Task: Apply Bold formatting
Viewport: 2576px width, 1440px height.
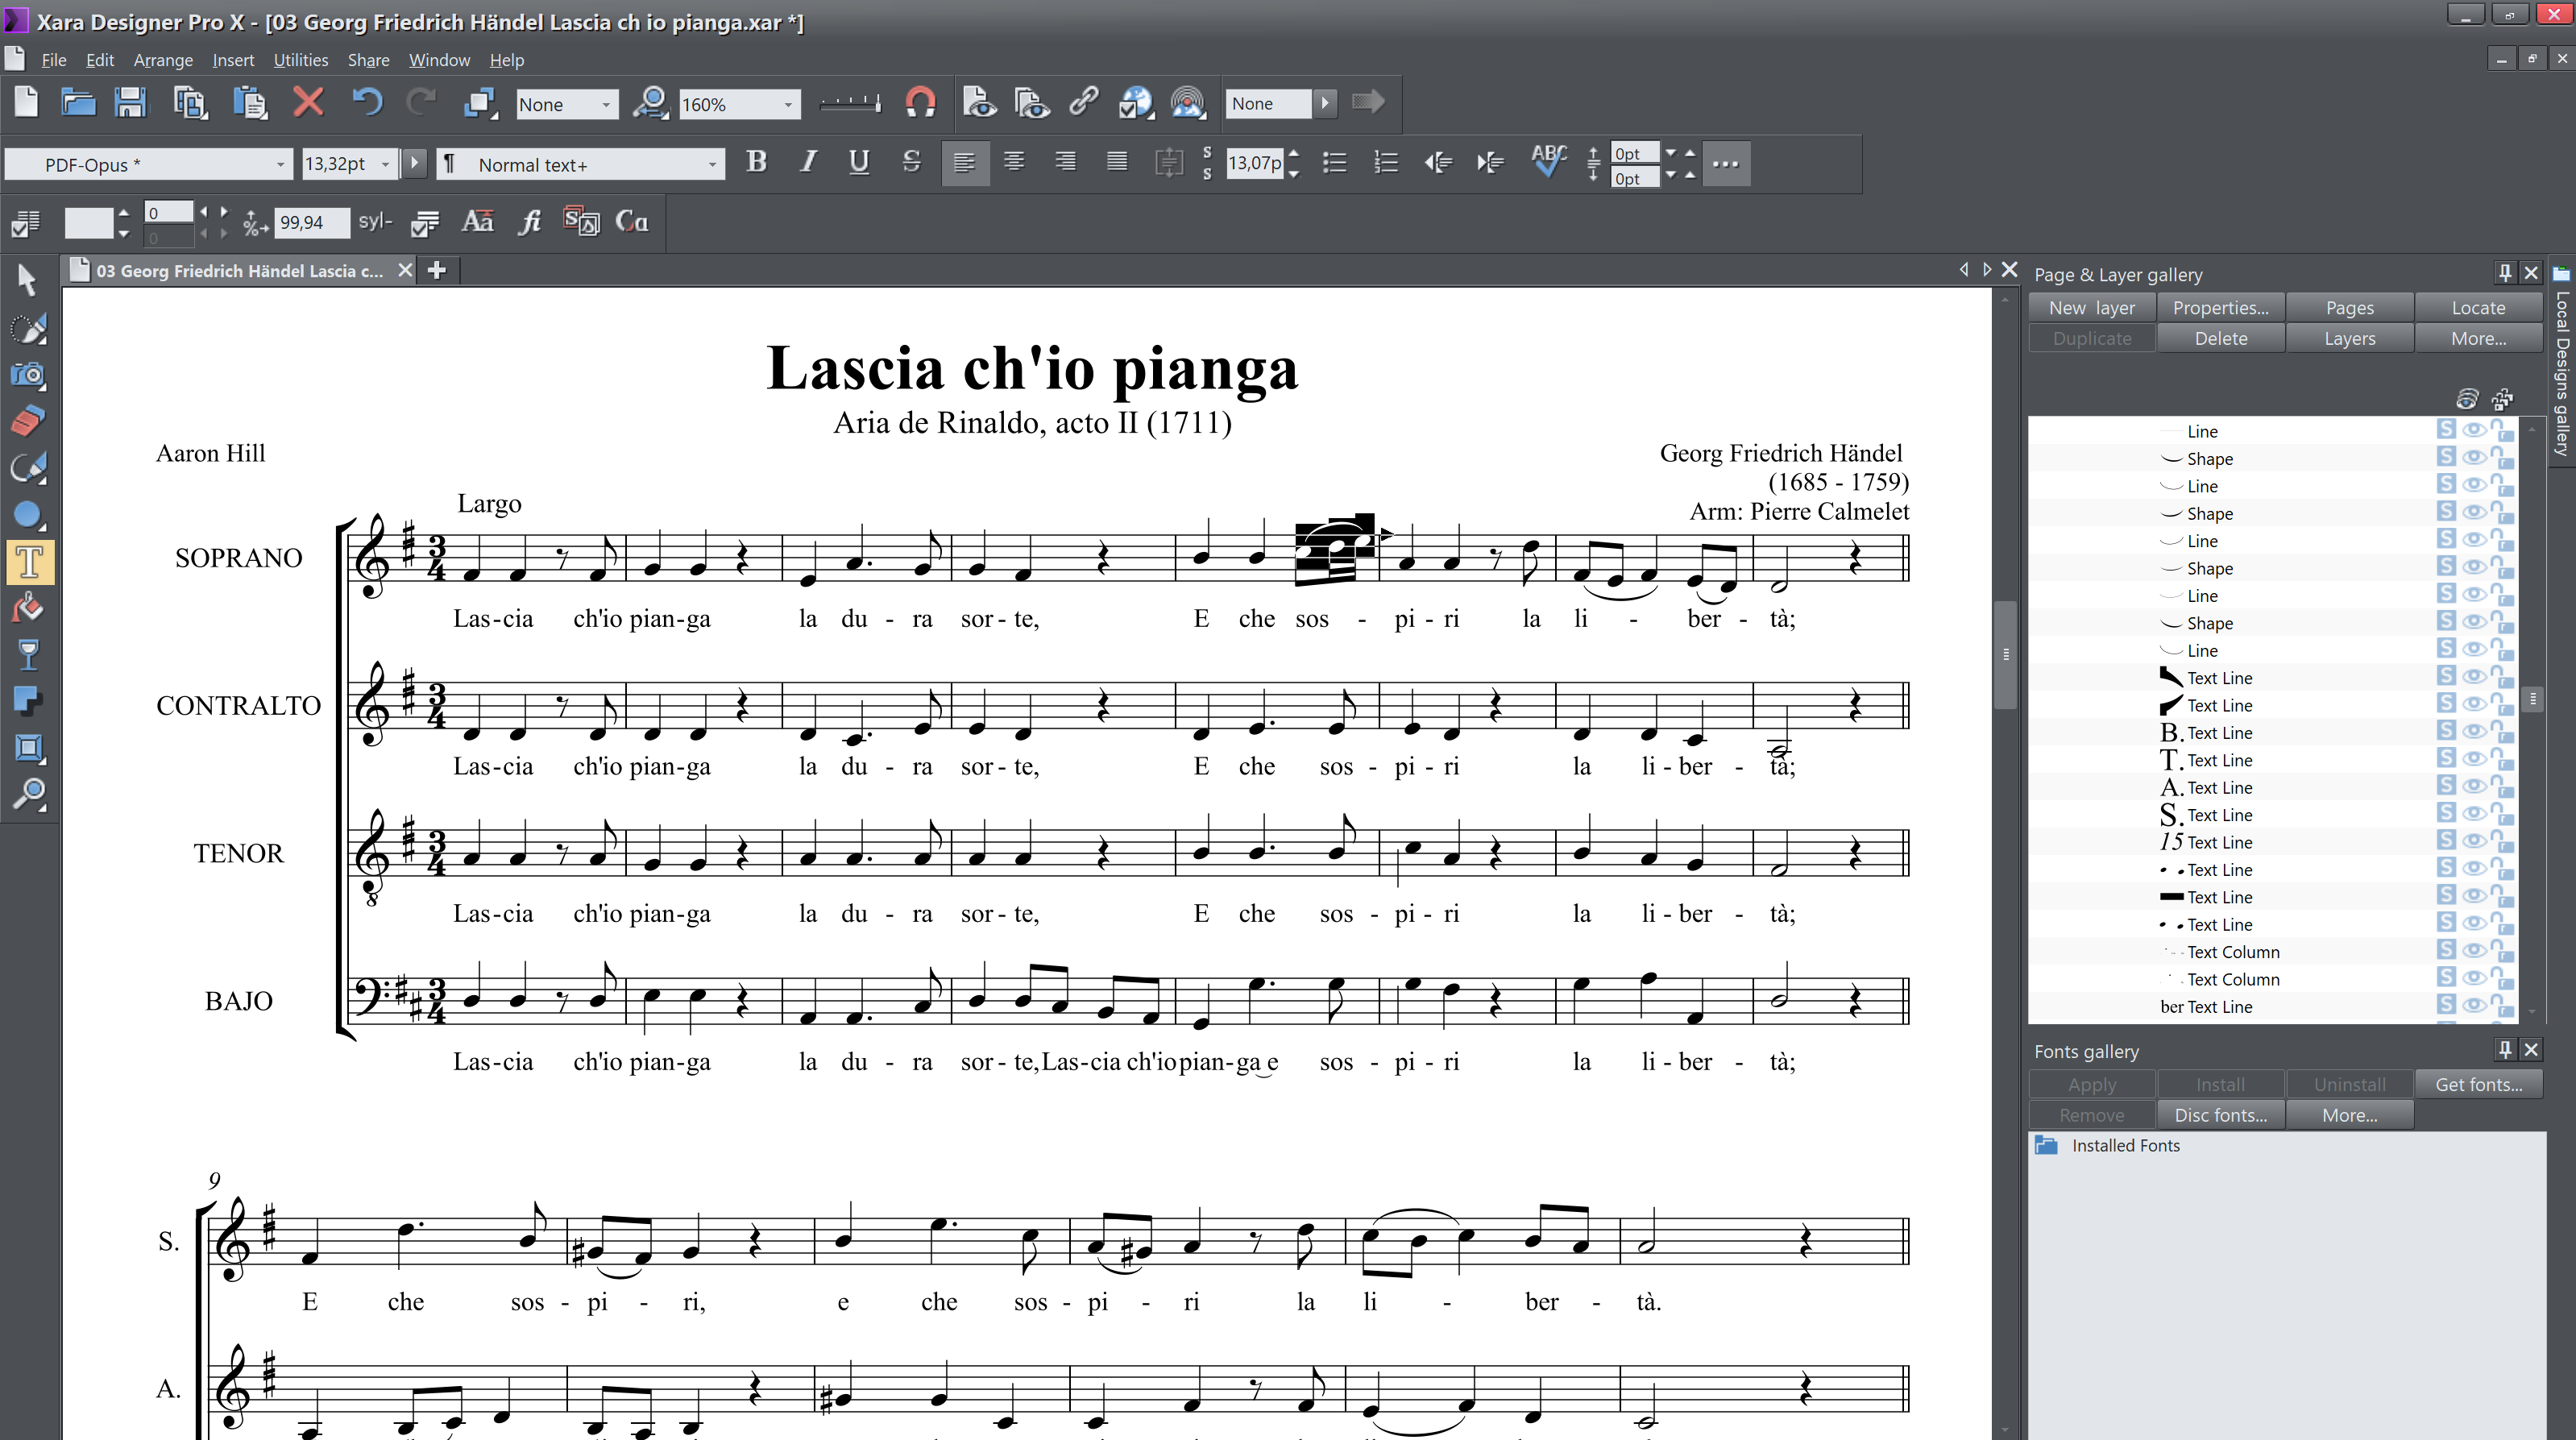Action: [x=756, y=161]
